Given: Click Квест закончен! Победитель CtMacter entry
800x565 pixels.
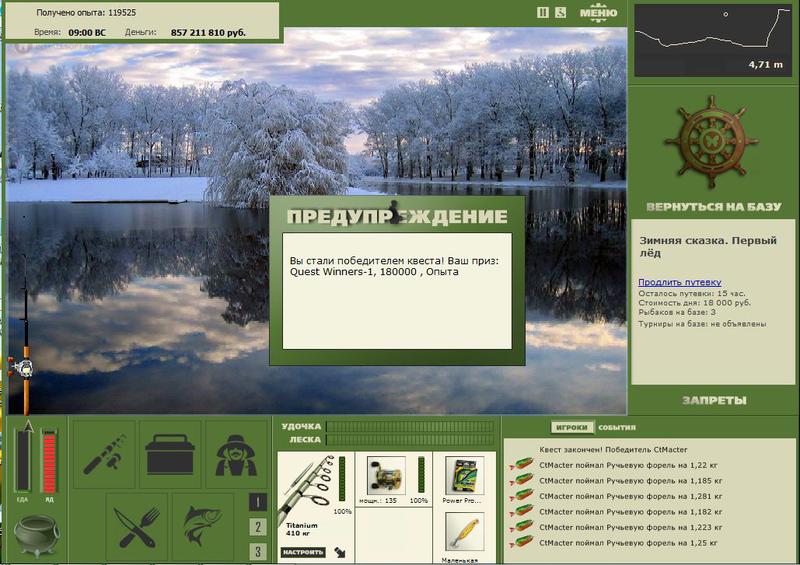Looking at the screenshot, I should click(x=613, y=450).
